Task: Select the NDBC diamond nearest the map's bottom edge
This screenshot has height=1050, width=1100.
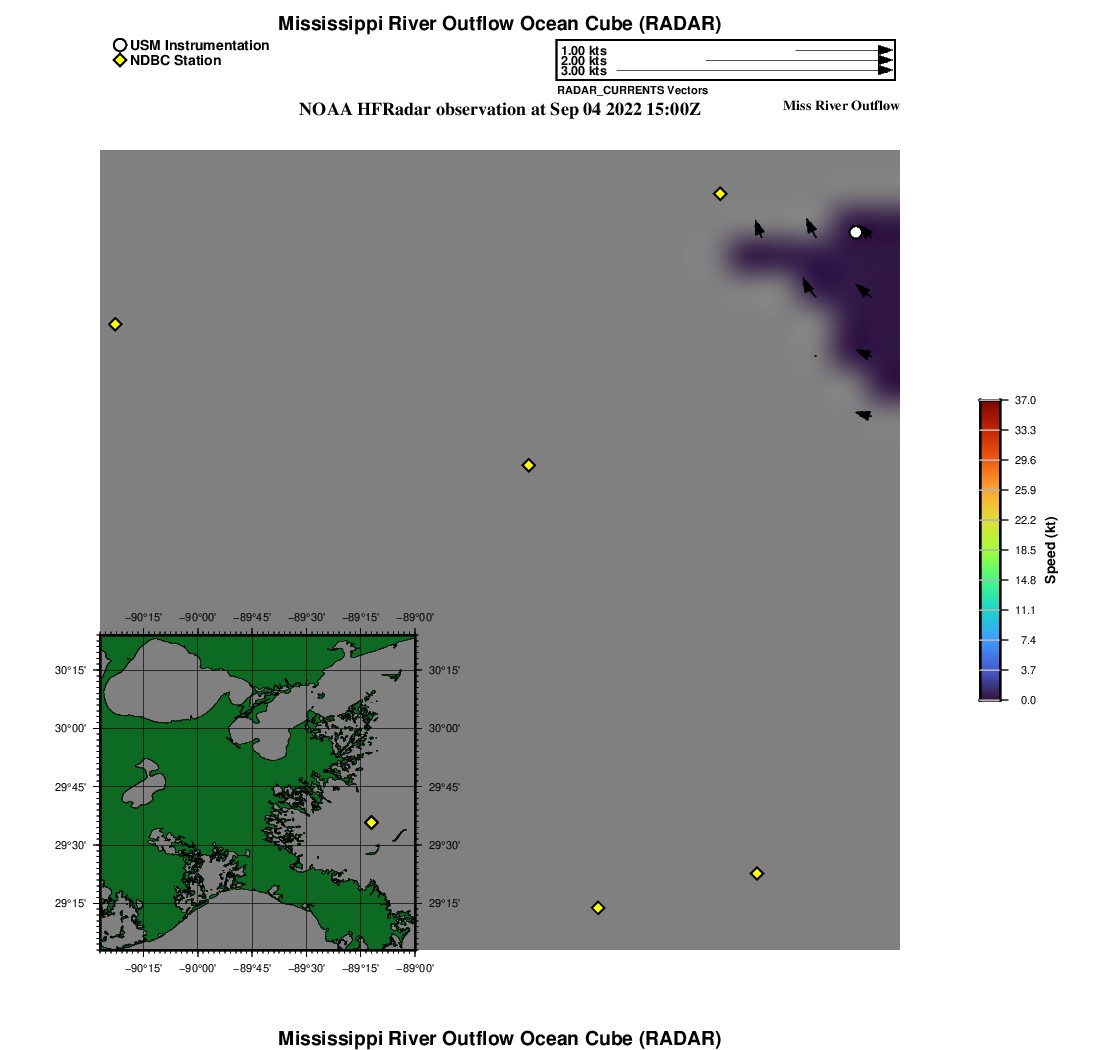Action: click(x=598, y=908)
